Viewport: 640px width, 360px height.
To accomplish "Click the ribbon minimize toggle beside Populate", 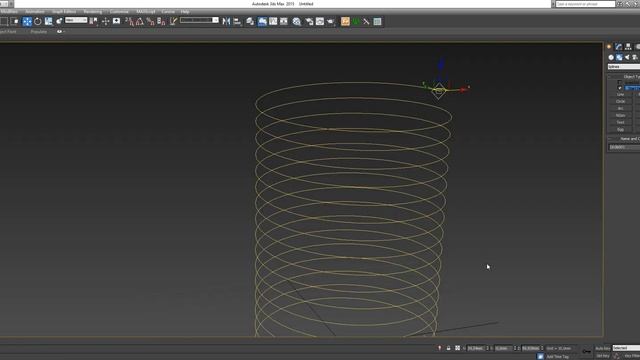I will tap(60, 31).
